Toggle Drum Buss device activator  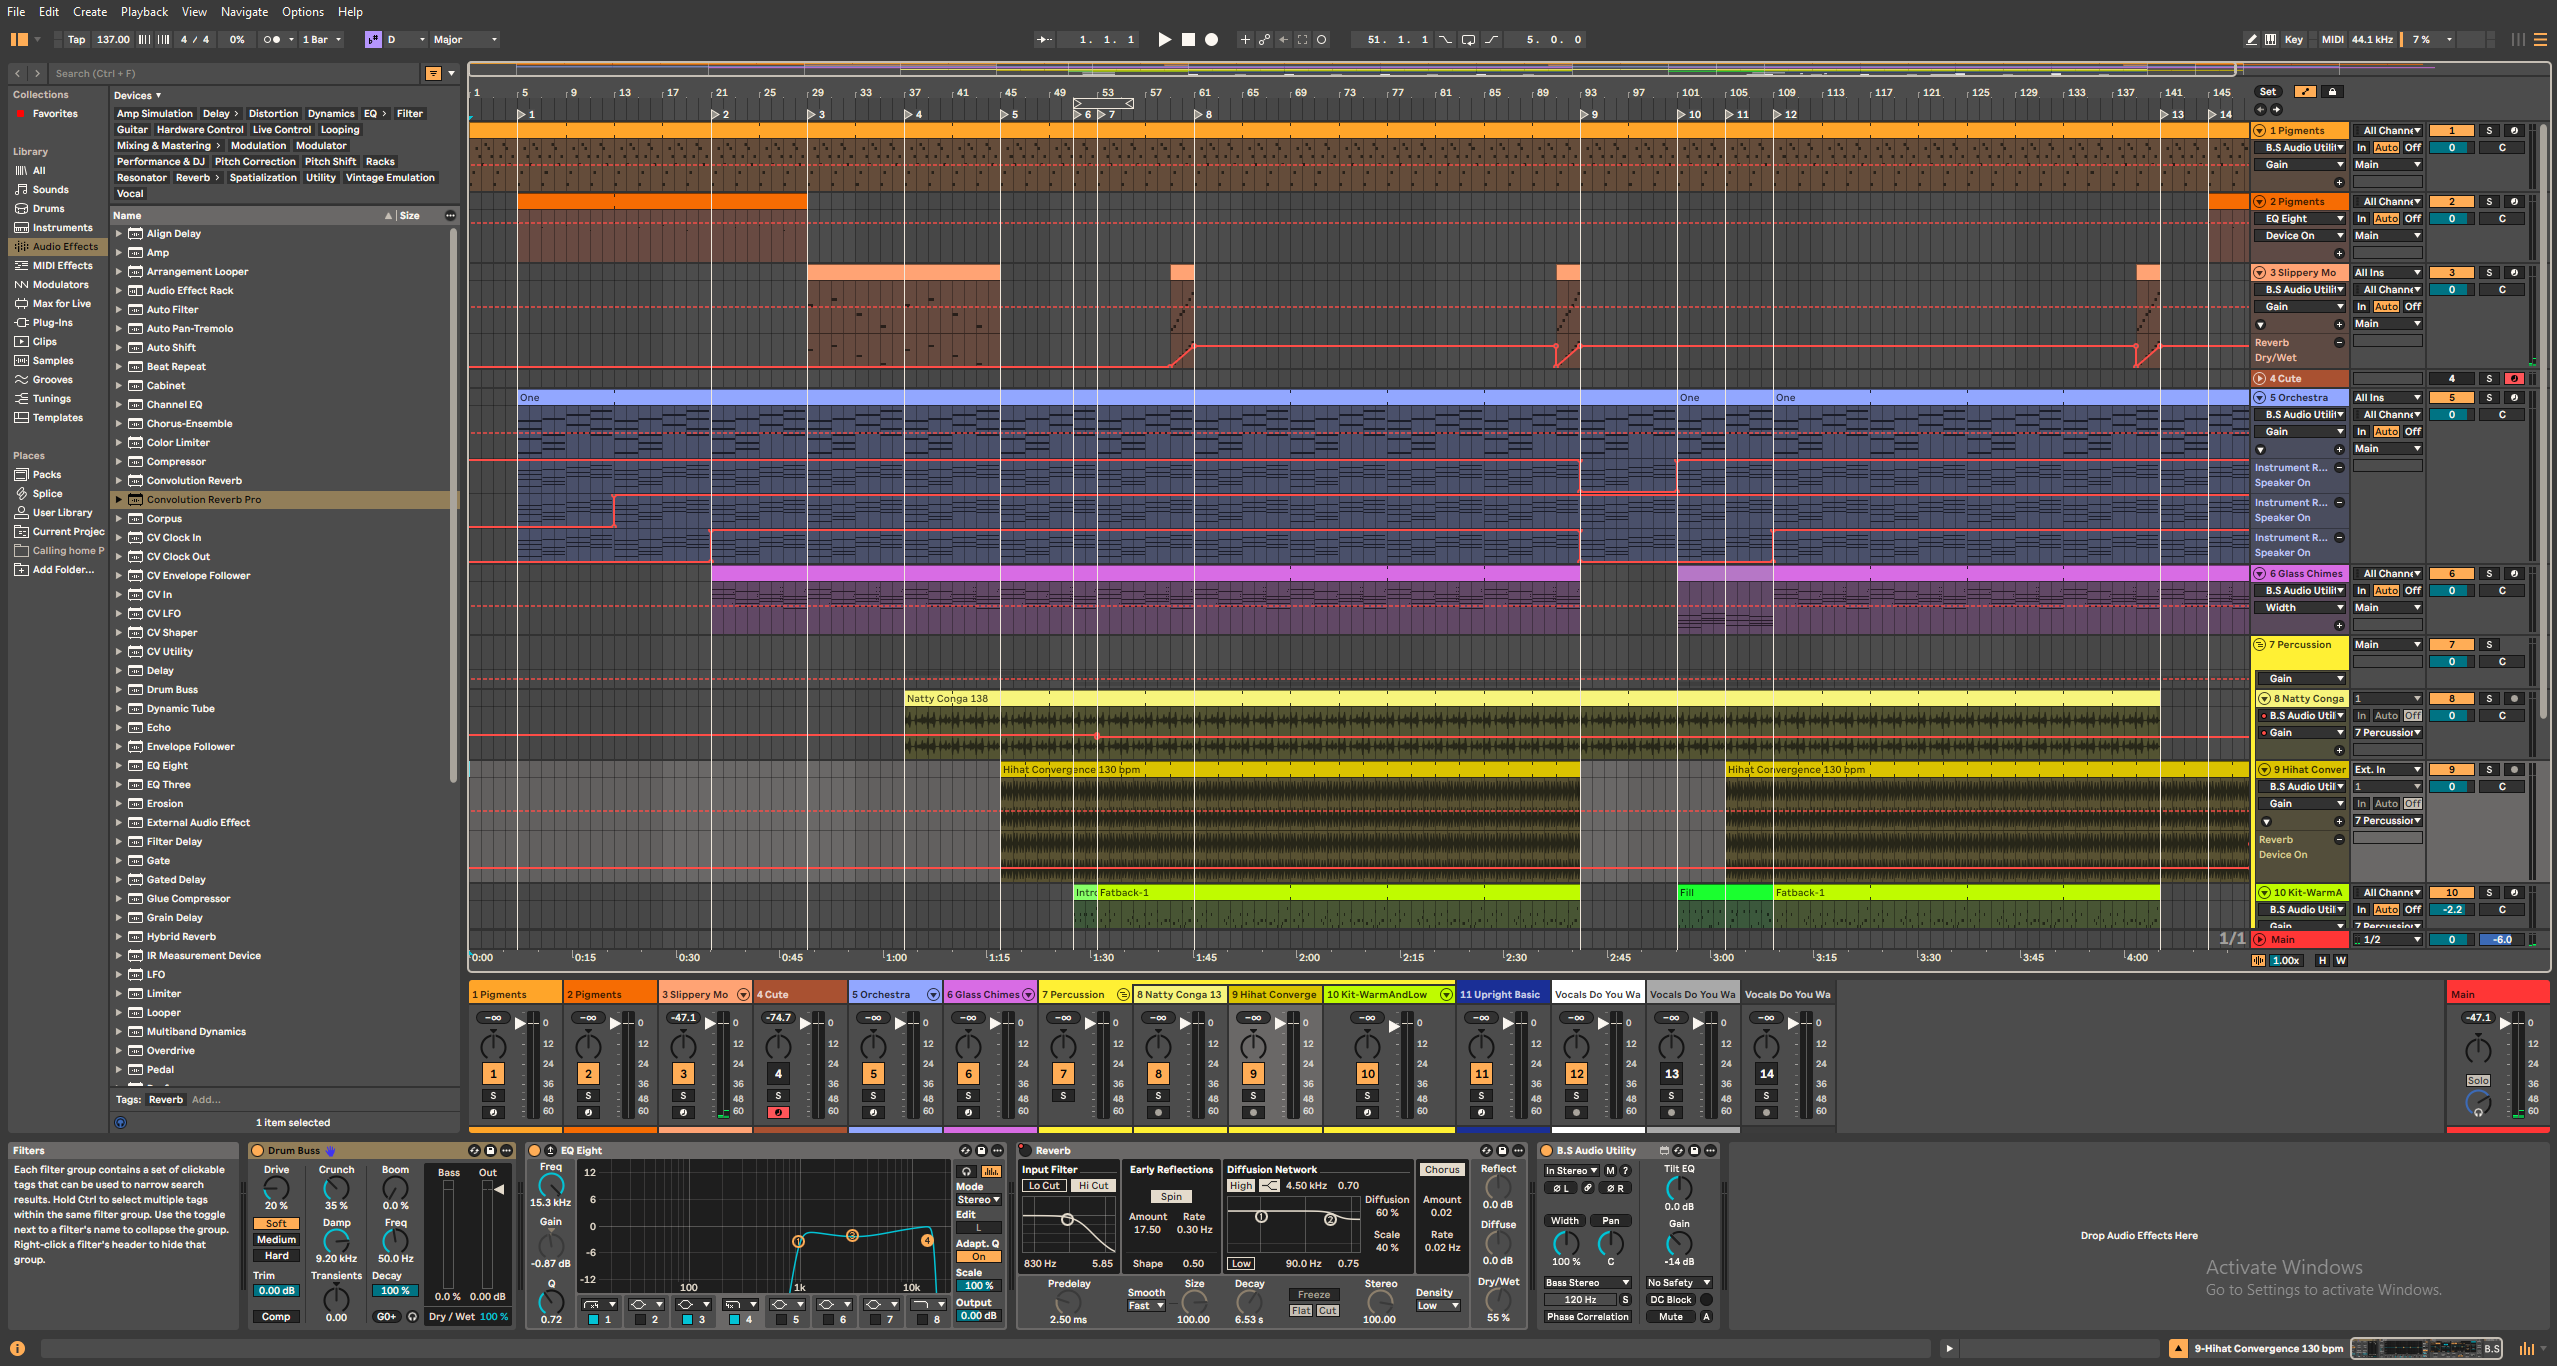257,1151
